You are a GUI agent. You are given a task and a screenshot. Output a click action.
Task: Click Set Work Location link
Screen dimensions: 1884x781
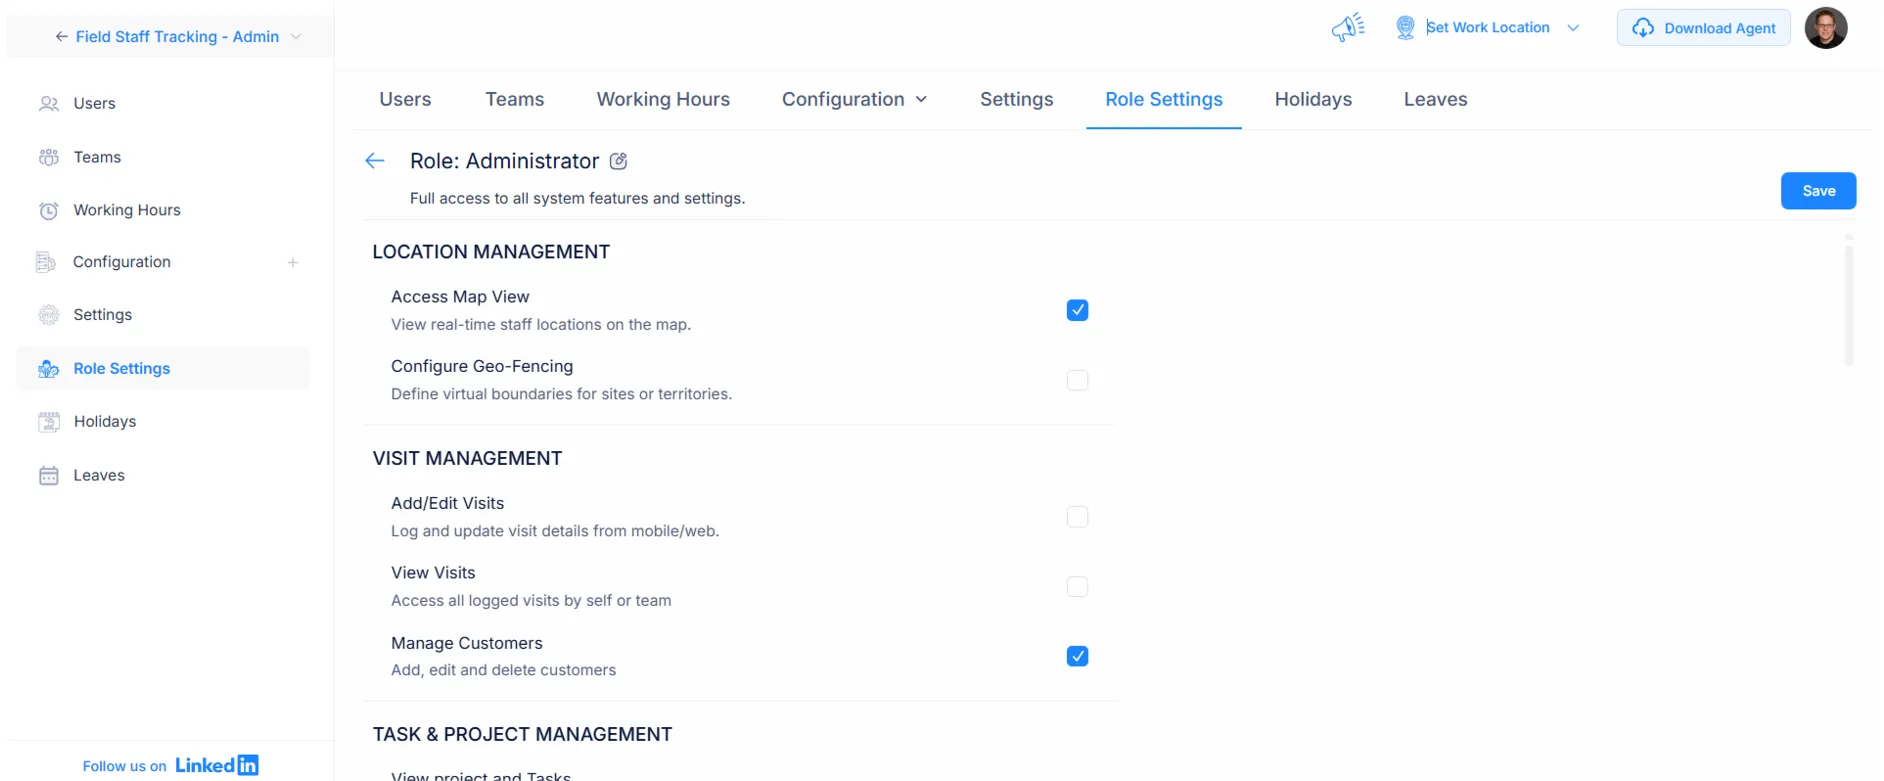1488,28
